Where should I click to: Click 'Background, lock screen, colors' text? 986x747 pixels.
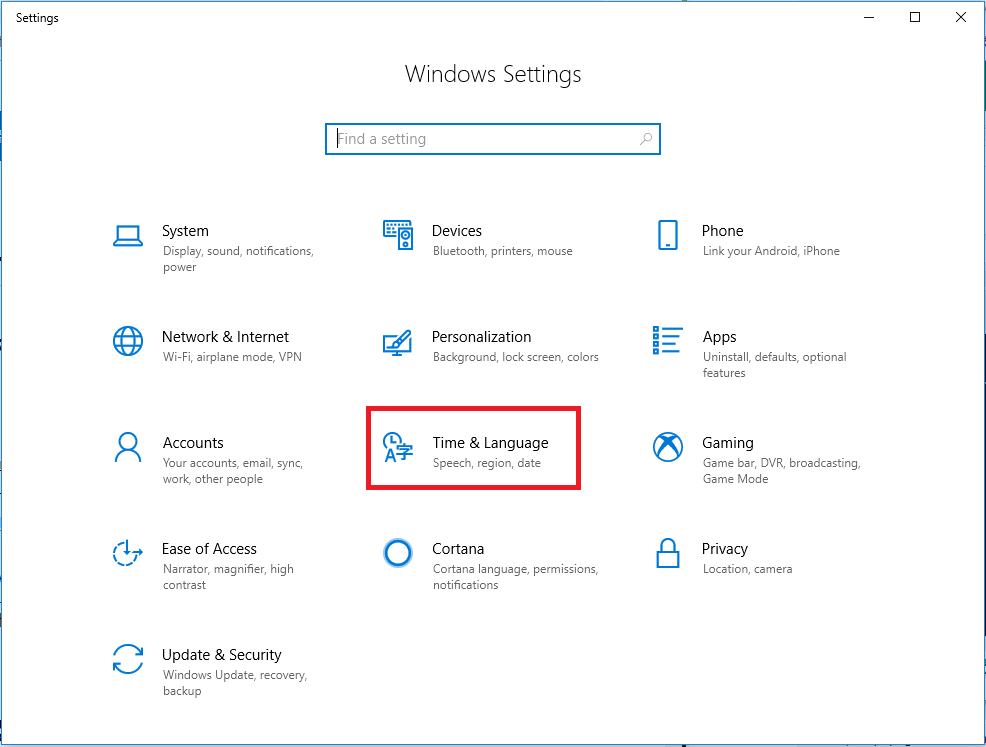point(516,357)
